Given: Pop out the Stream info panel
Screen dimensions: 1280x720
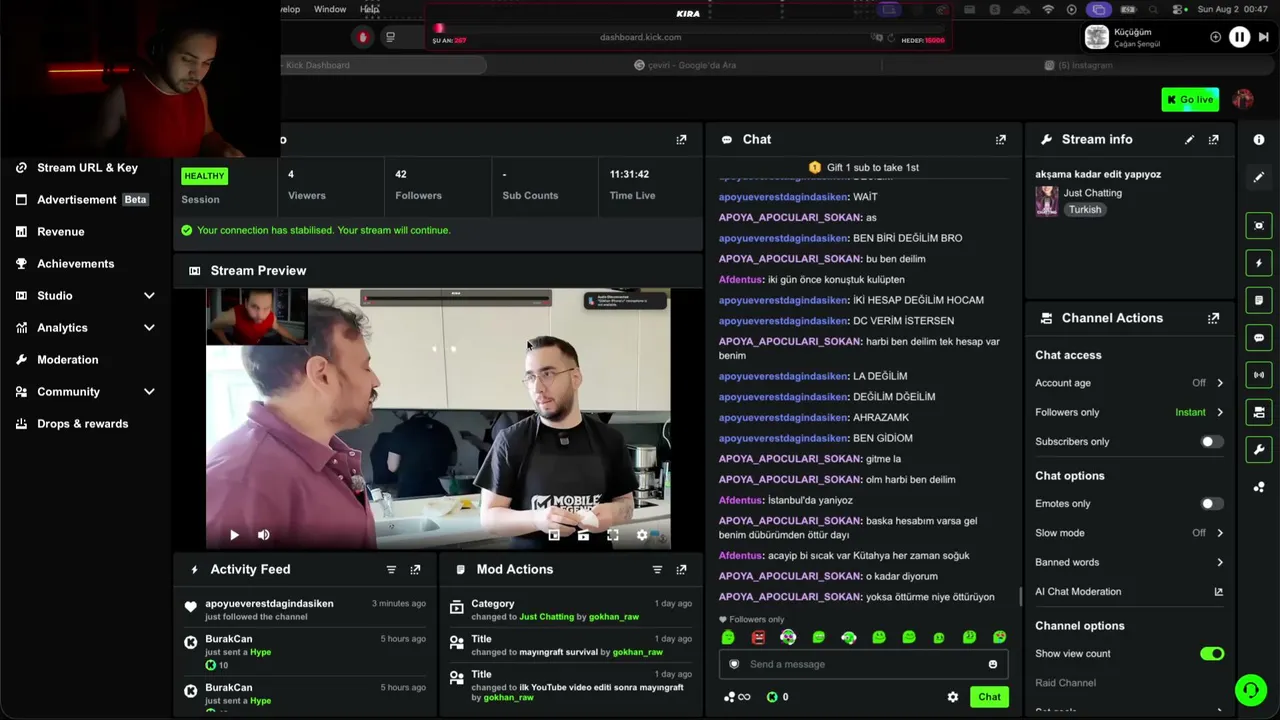Looking at the screenshot, I should coord(1214,140).
